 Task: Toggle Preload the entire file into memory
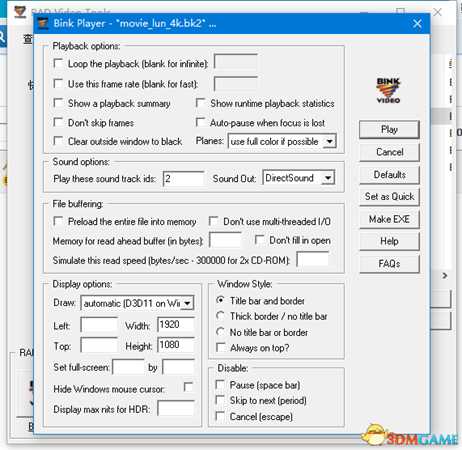pyautogui.click(x=58, y=221)
